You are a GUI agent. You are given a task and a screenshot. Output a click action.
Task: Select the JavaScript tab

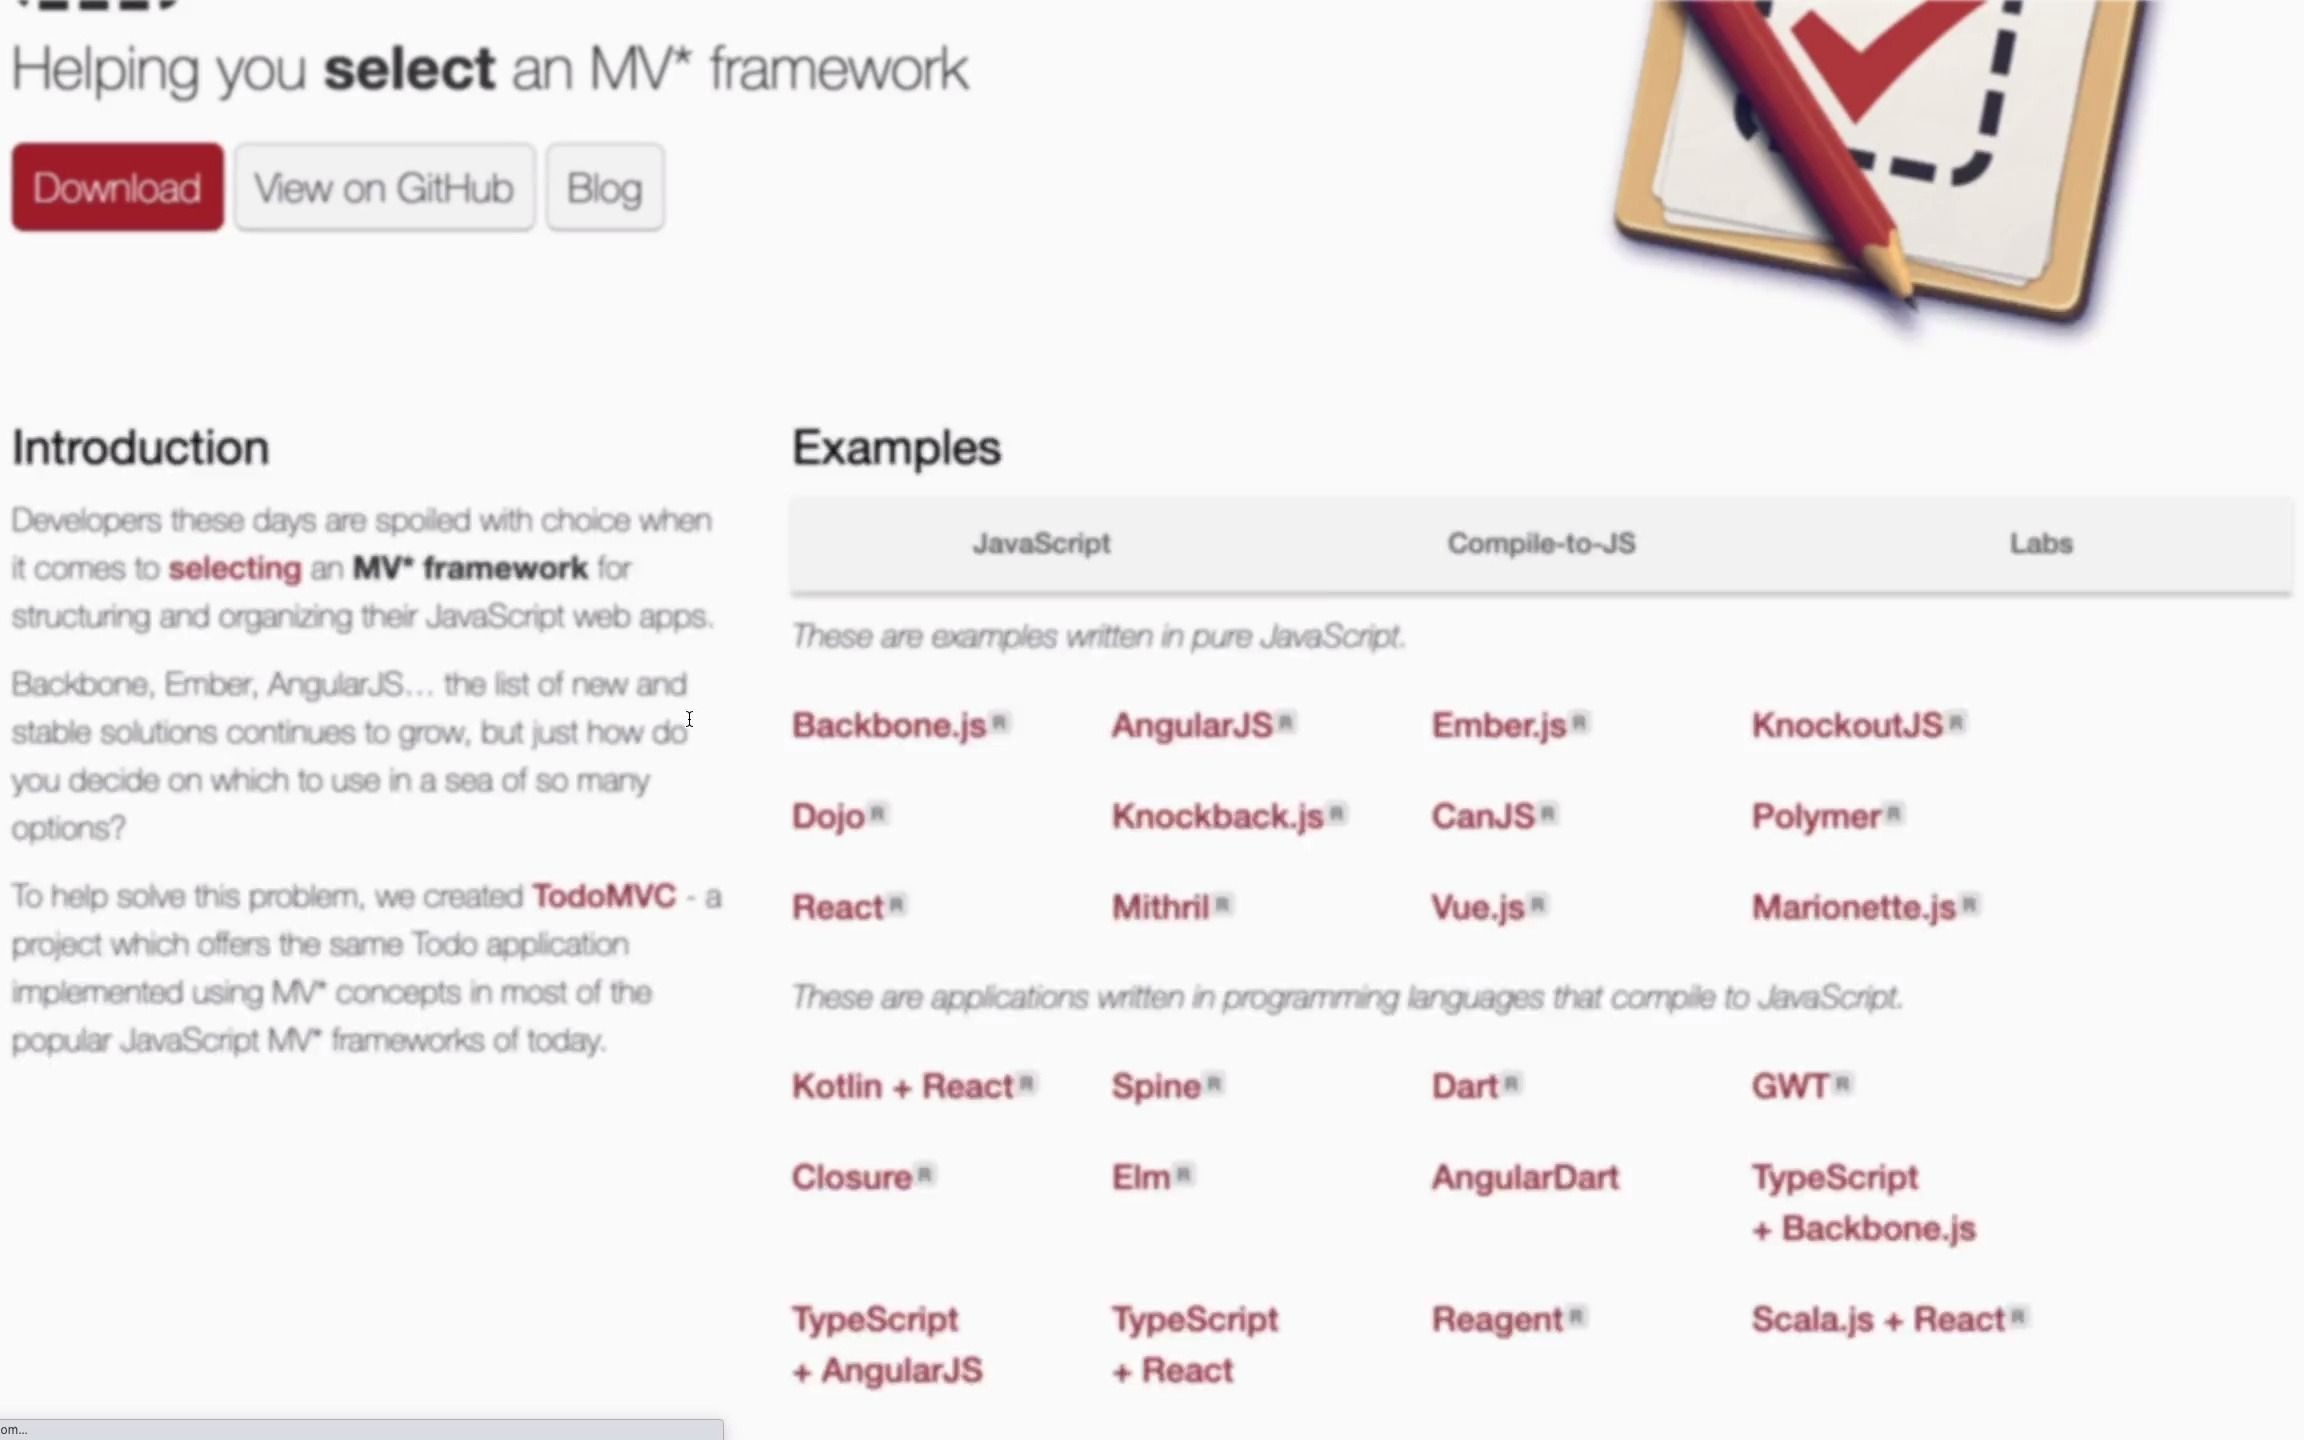coord(1042,544)
